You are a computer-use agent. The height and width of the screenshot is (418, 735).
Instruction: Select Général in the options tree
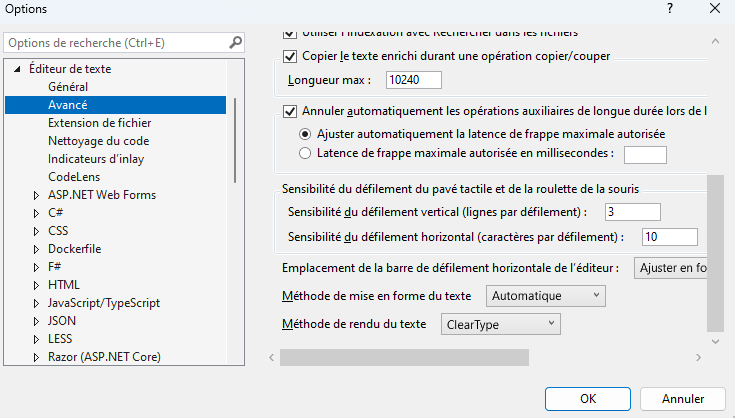click(x=68, y=87)
